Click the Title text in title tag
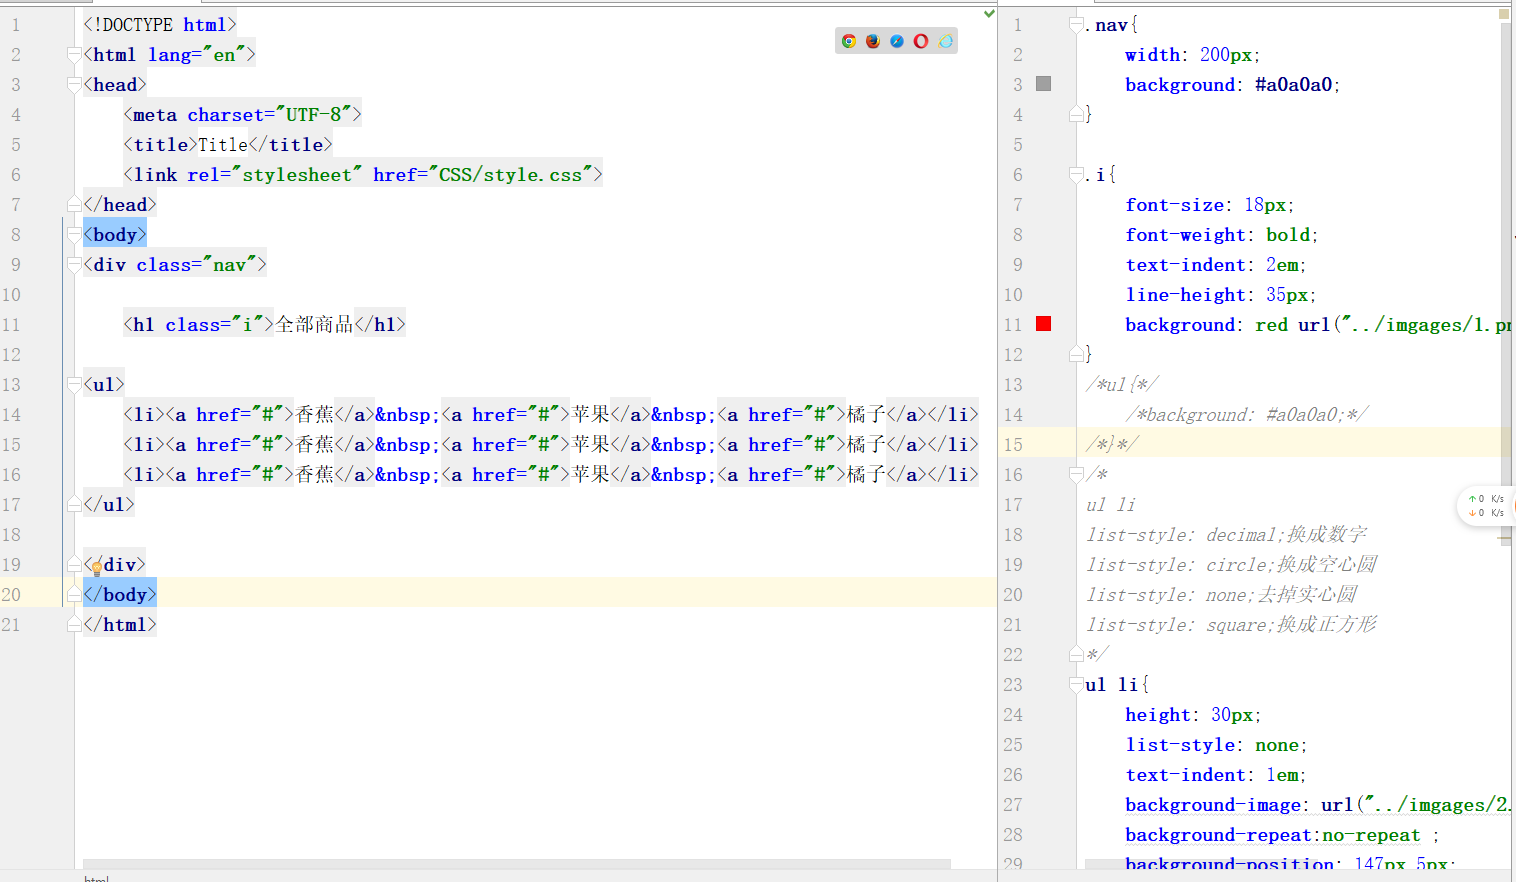The width and height of the screenshot is (1516, 882). [x=223, y=144]
